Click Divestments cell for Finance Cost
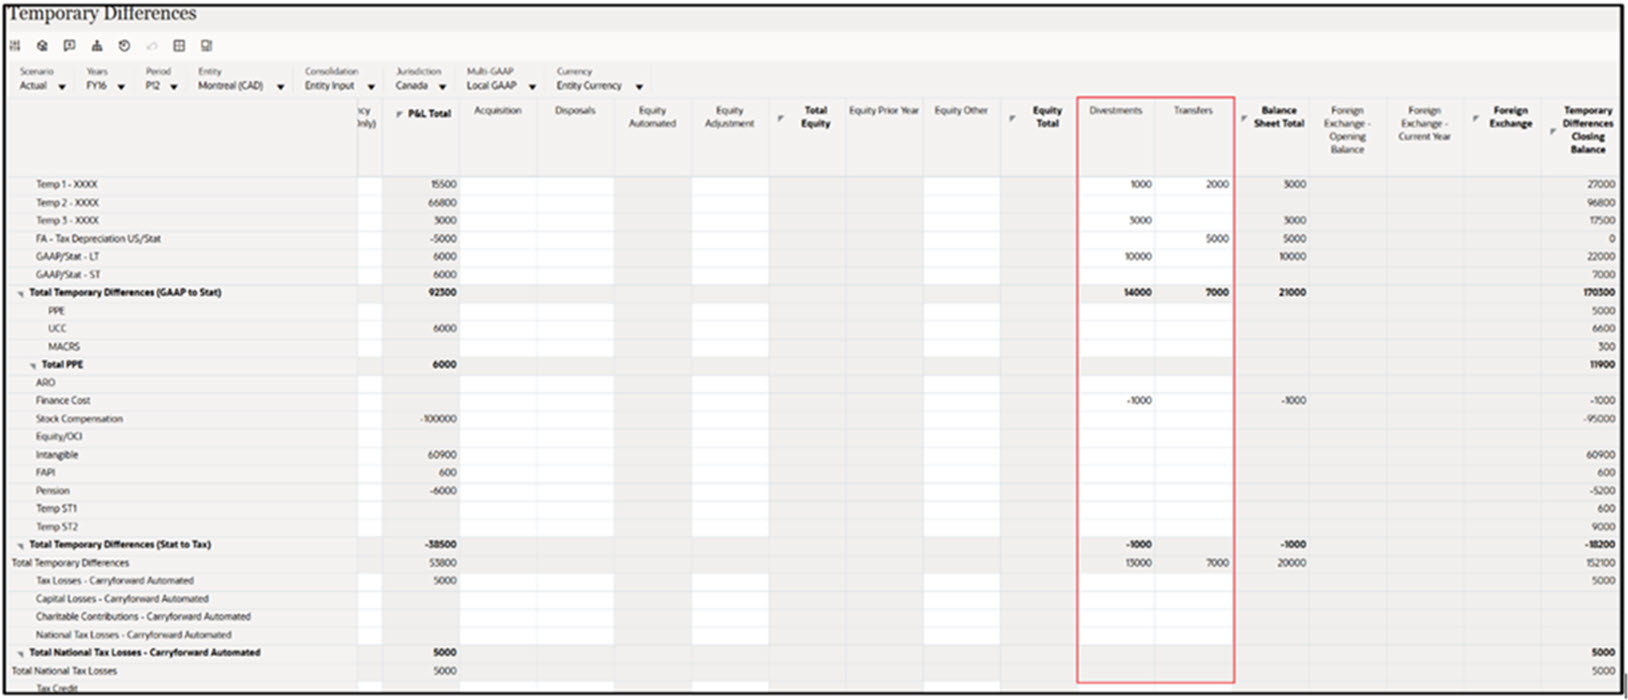The height and width of the screenshot is (700, 1628). point(1116,401)
